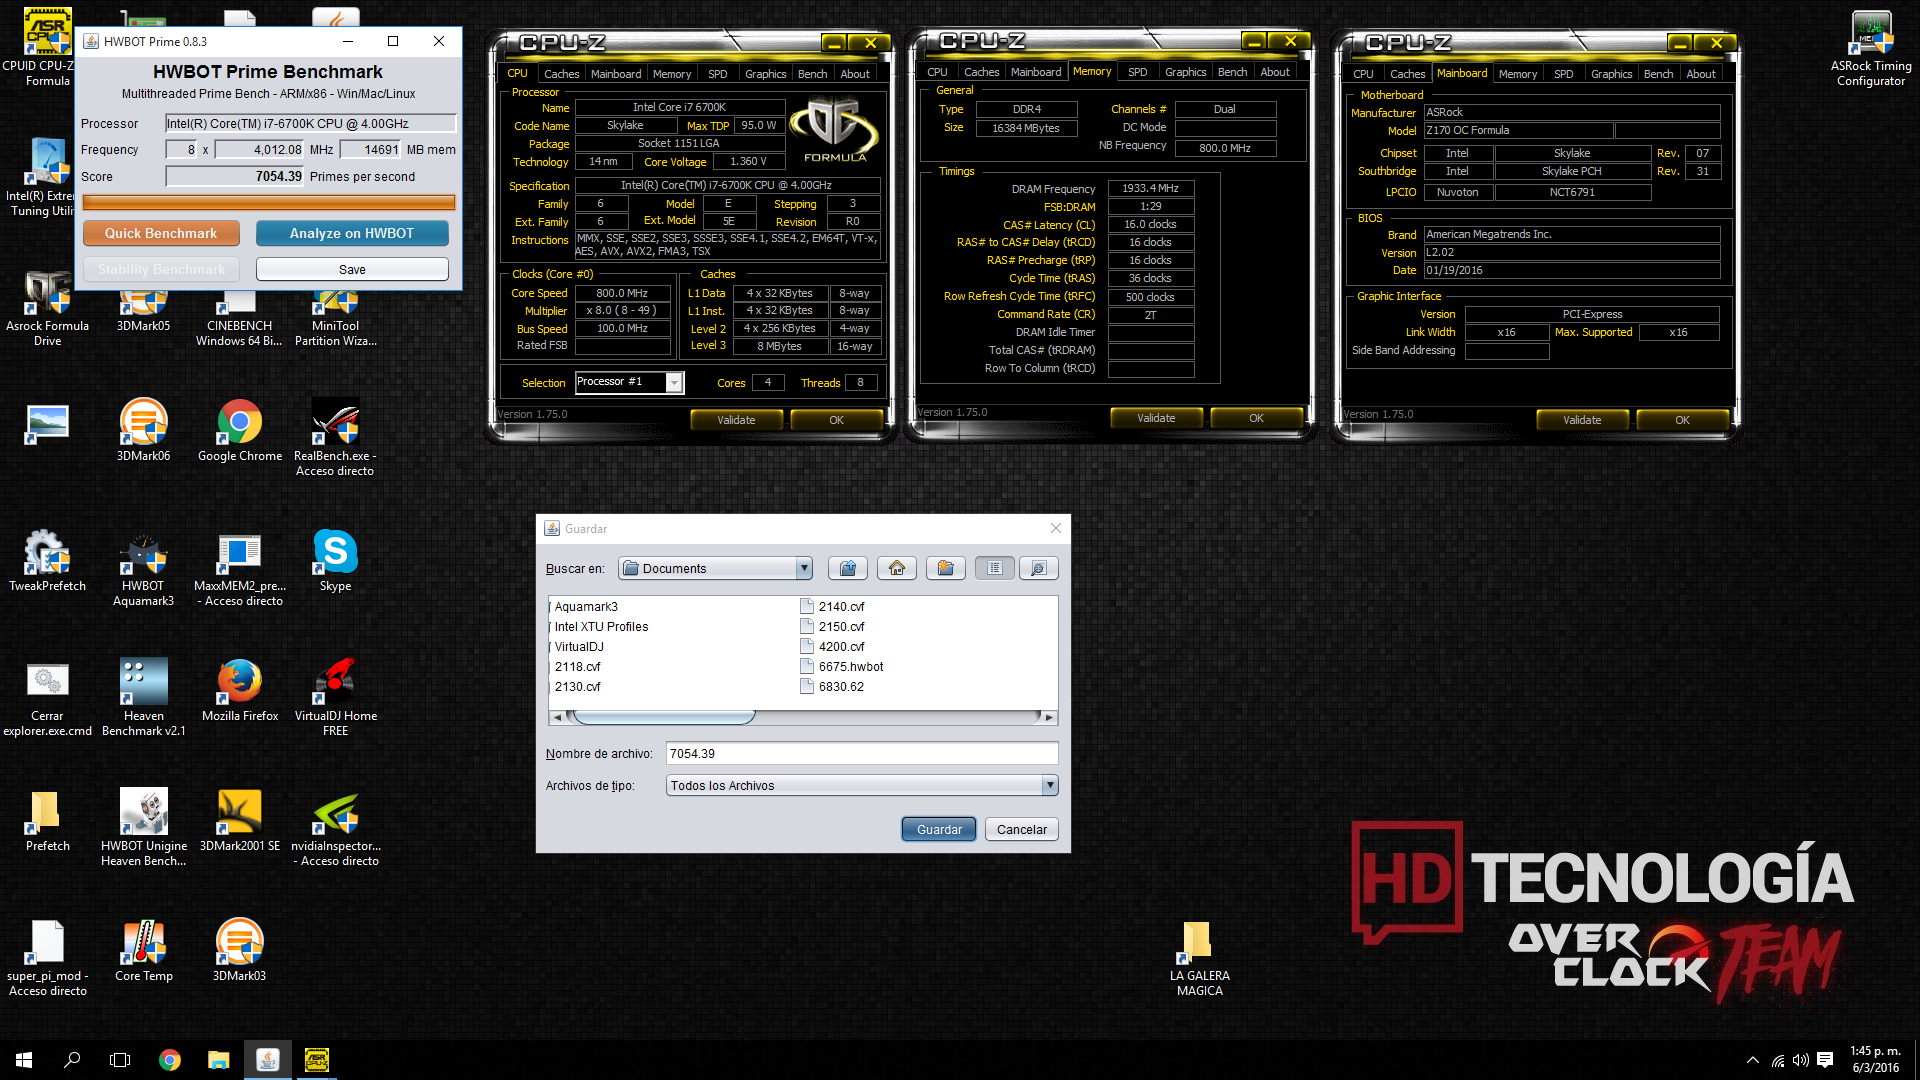The width and height of the screenshot is (1920, 1080).
Task: Click the orange benchmark progress bar
Action: pyautogui.click(x=269, y=203)
